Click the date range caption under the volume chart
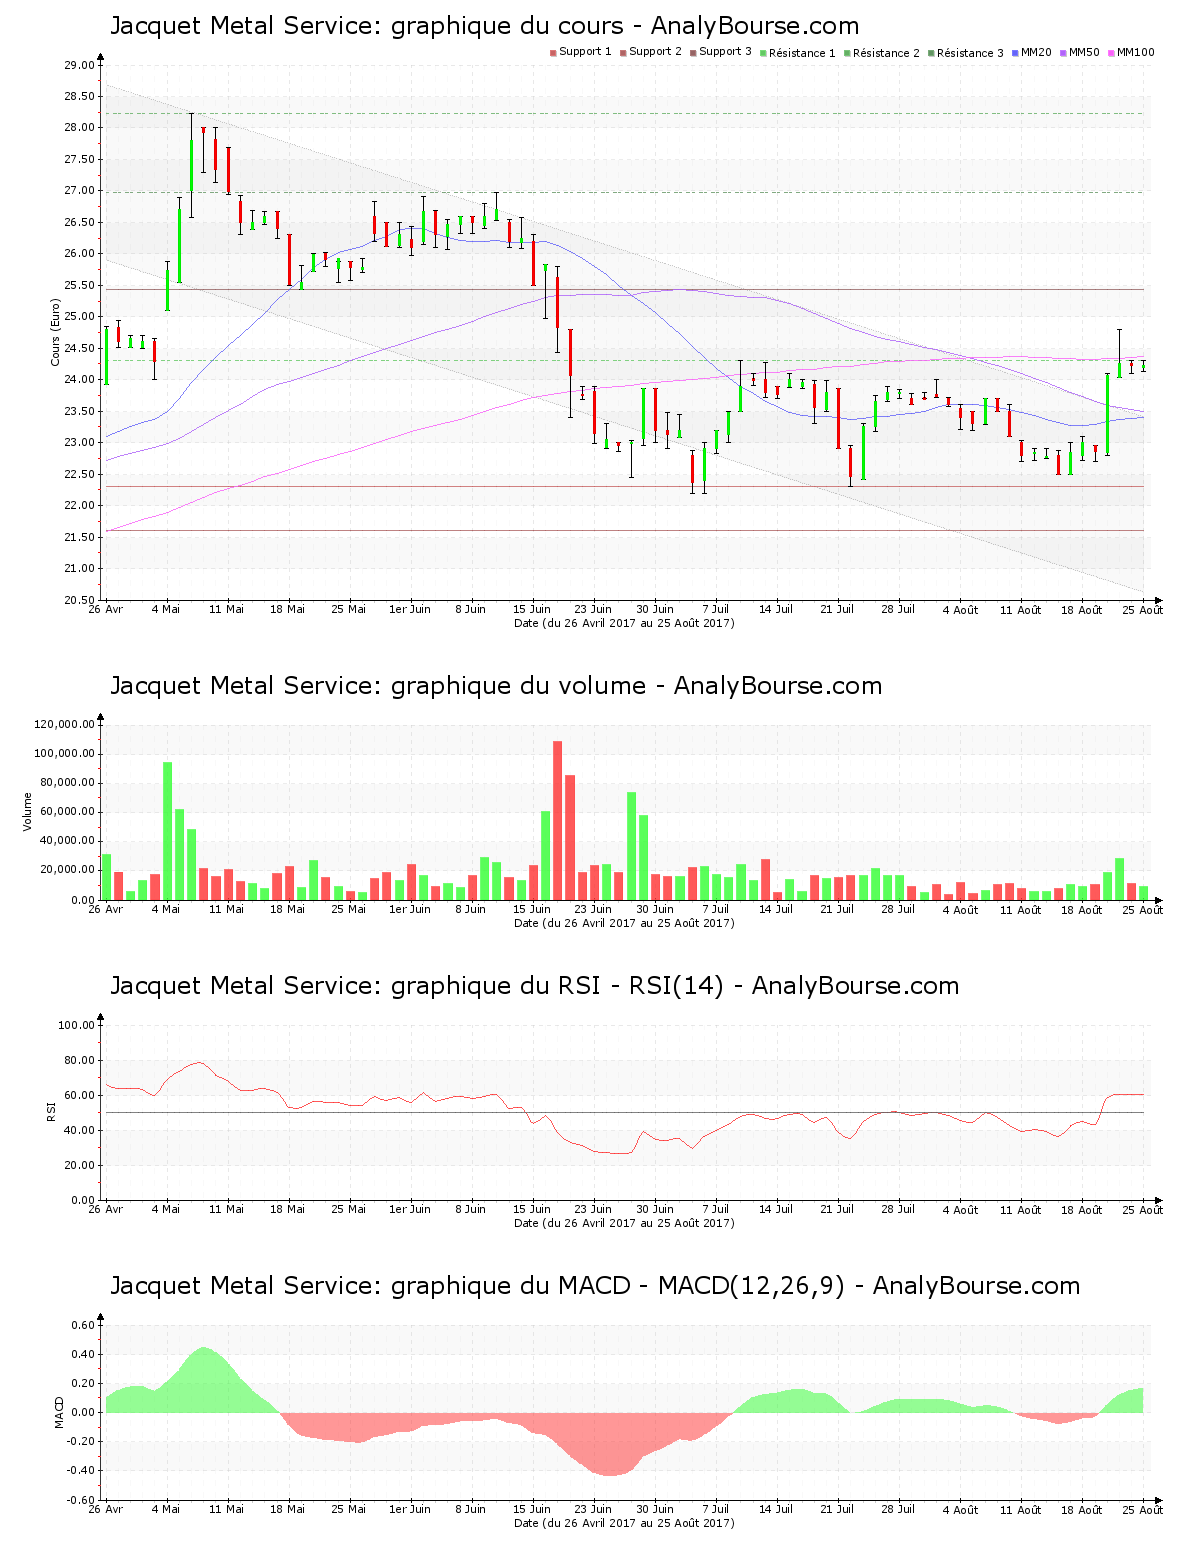 [624, 923]
